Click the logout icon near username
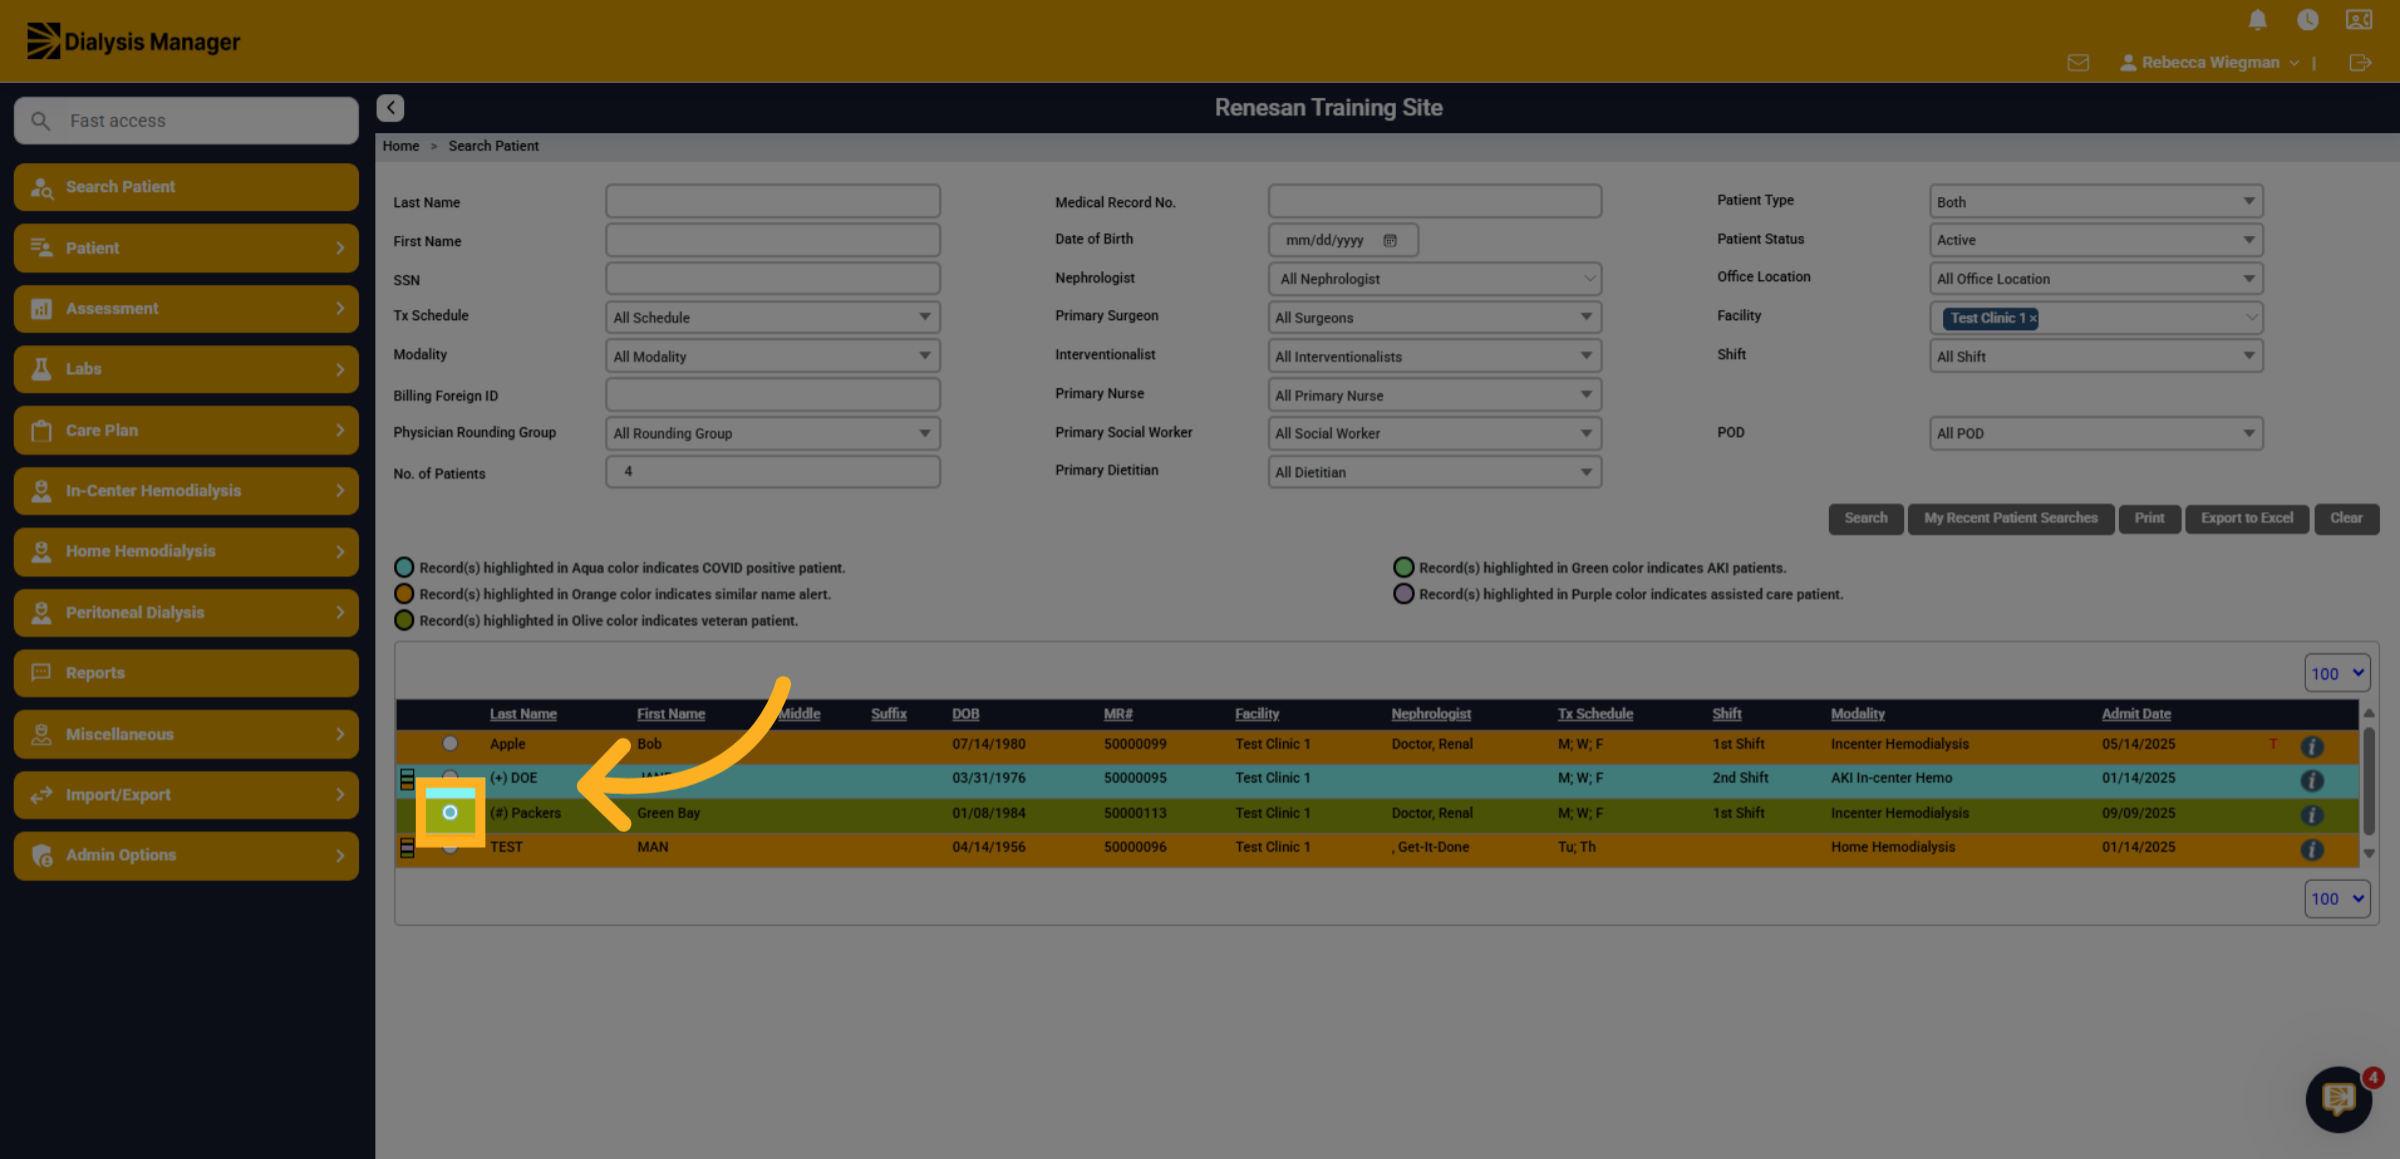The height and width of the screenshot is (1159, 2400). 2360,63
